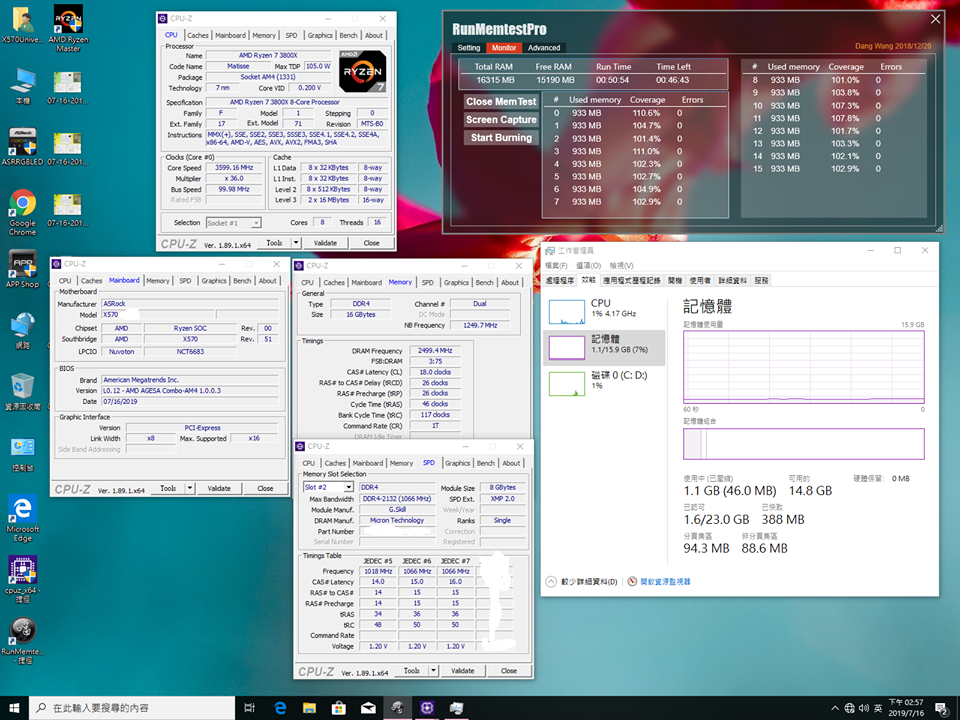This screenshot has height=720, width=960.
Task: Open Resource Monitor link in Task Manager
Action: tap(659, 582)
